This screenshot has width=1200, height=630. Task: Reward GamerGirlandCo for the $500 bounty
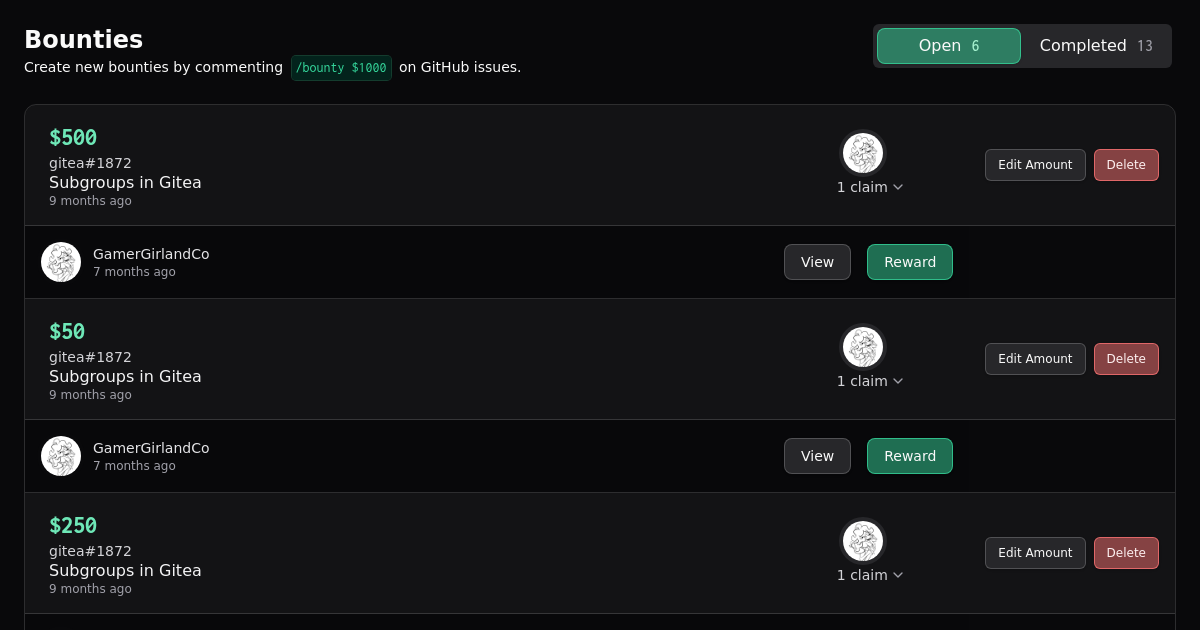coord(909,262)
